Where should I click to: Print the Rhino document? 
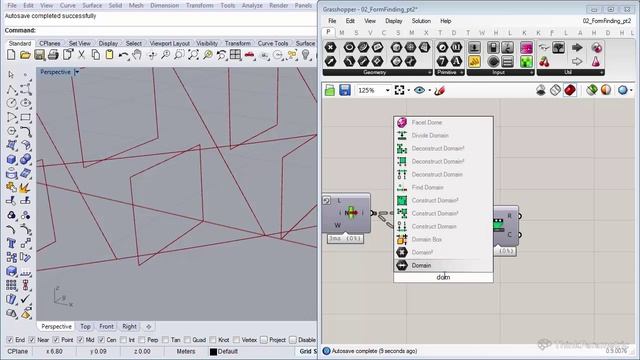[x=53, y=55]
